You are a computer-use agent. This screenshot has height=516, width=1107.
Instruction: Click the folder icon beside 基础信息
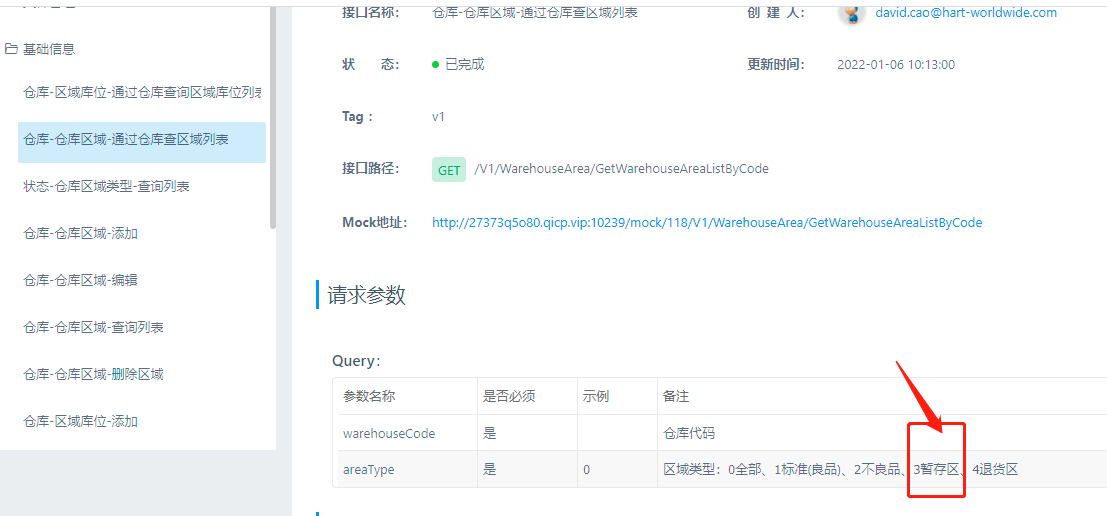(x=11, y=49)
